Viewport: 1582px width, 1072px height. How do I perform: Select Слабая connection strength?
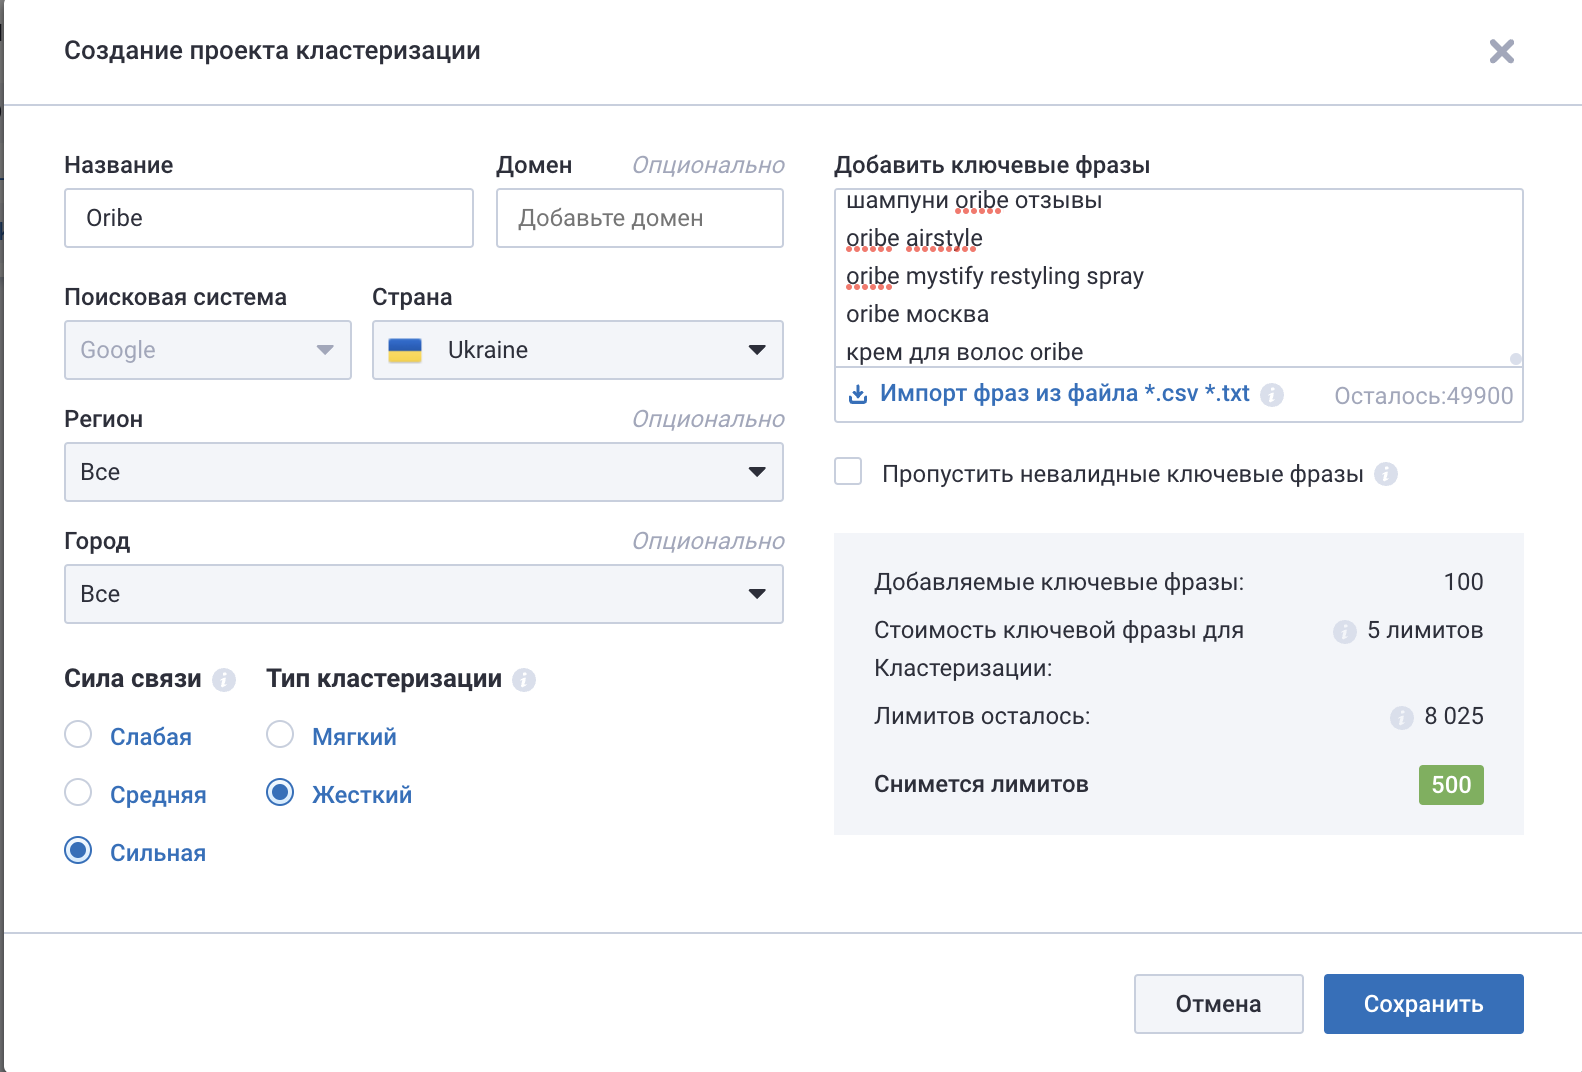point(78,735)
